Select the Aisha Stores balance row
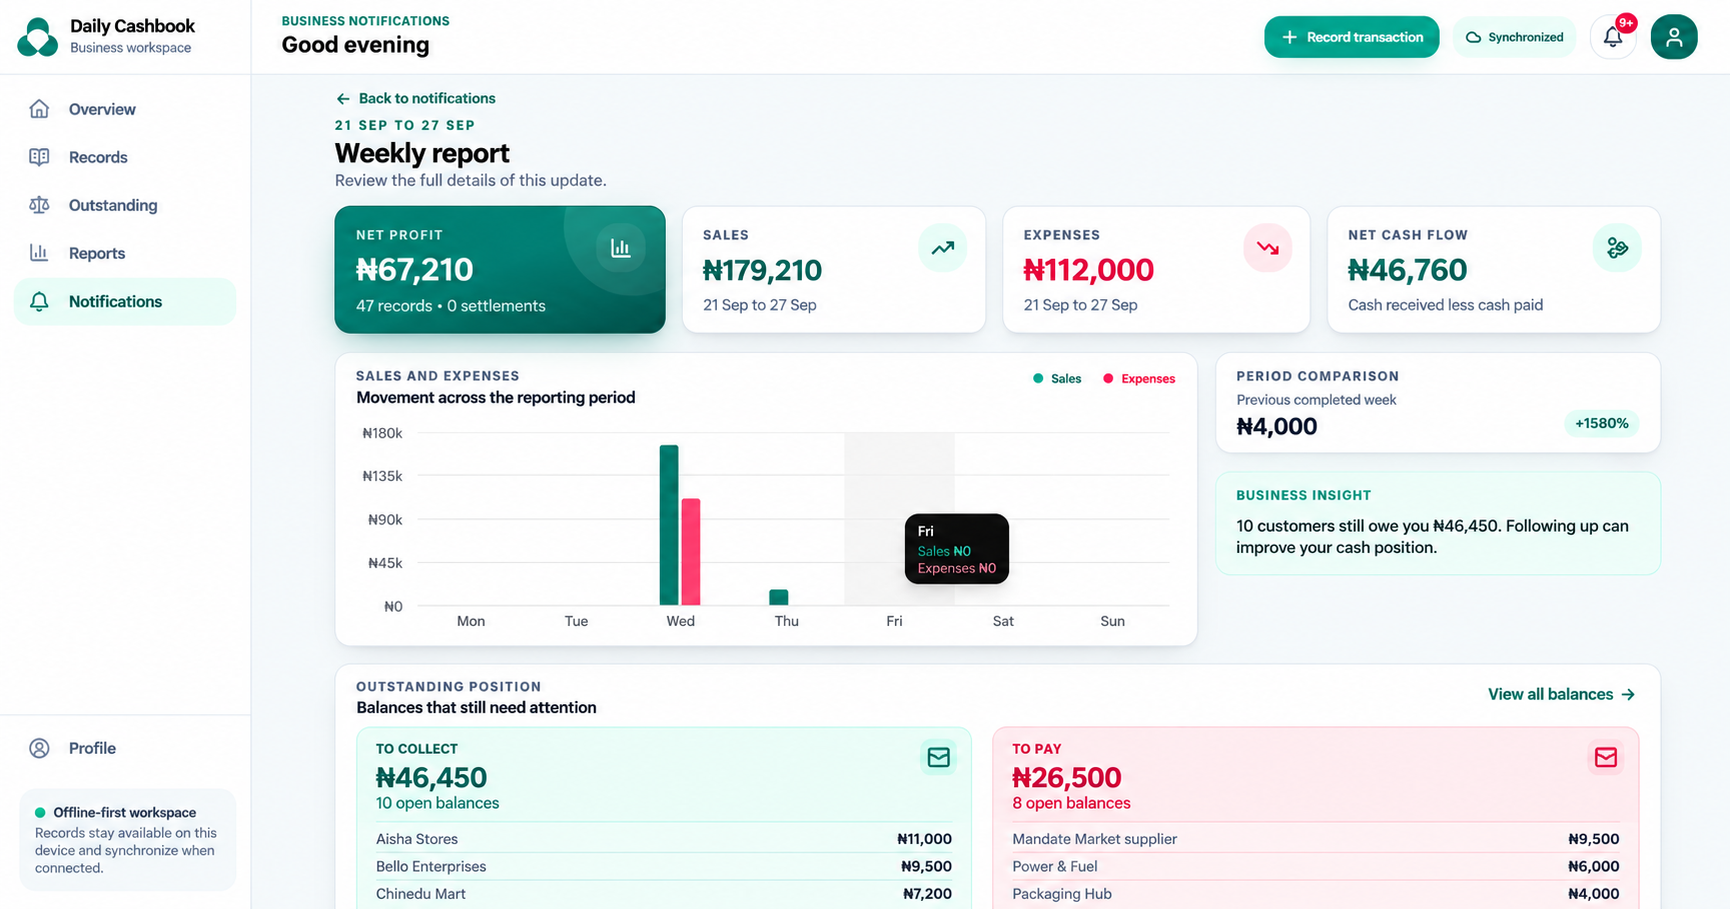 (x=663, y=839)
